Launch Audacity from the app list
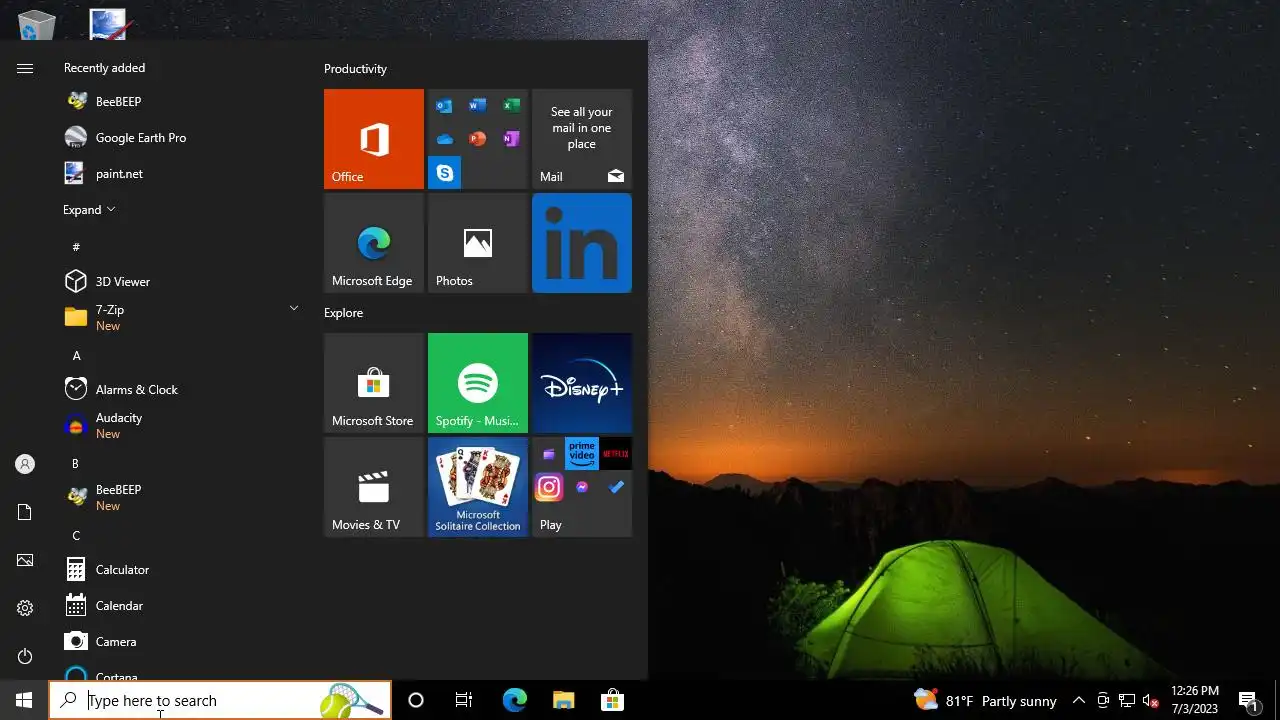The image size is (1280, 720). (x=182, y=426)
